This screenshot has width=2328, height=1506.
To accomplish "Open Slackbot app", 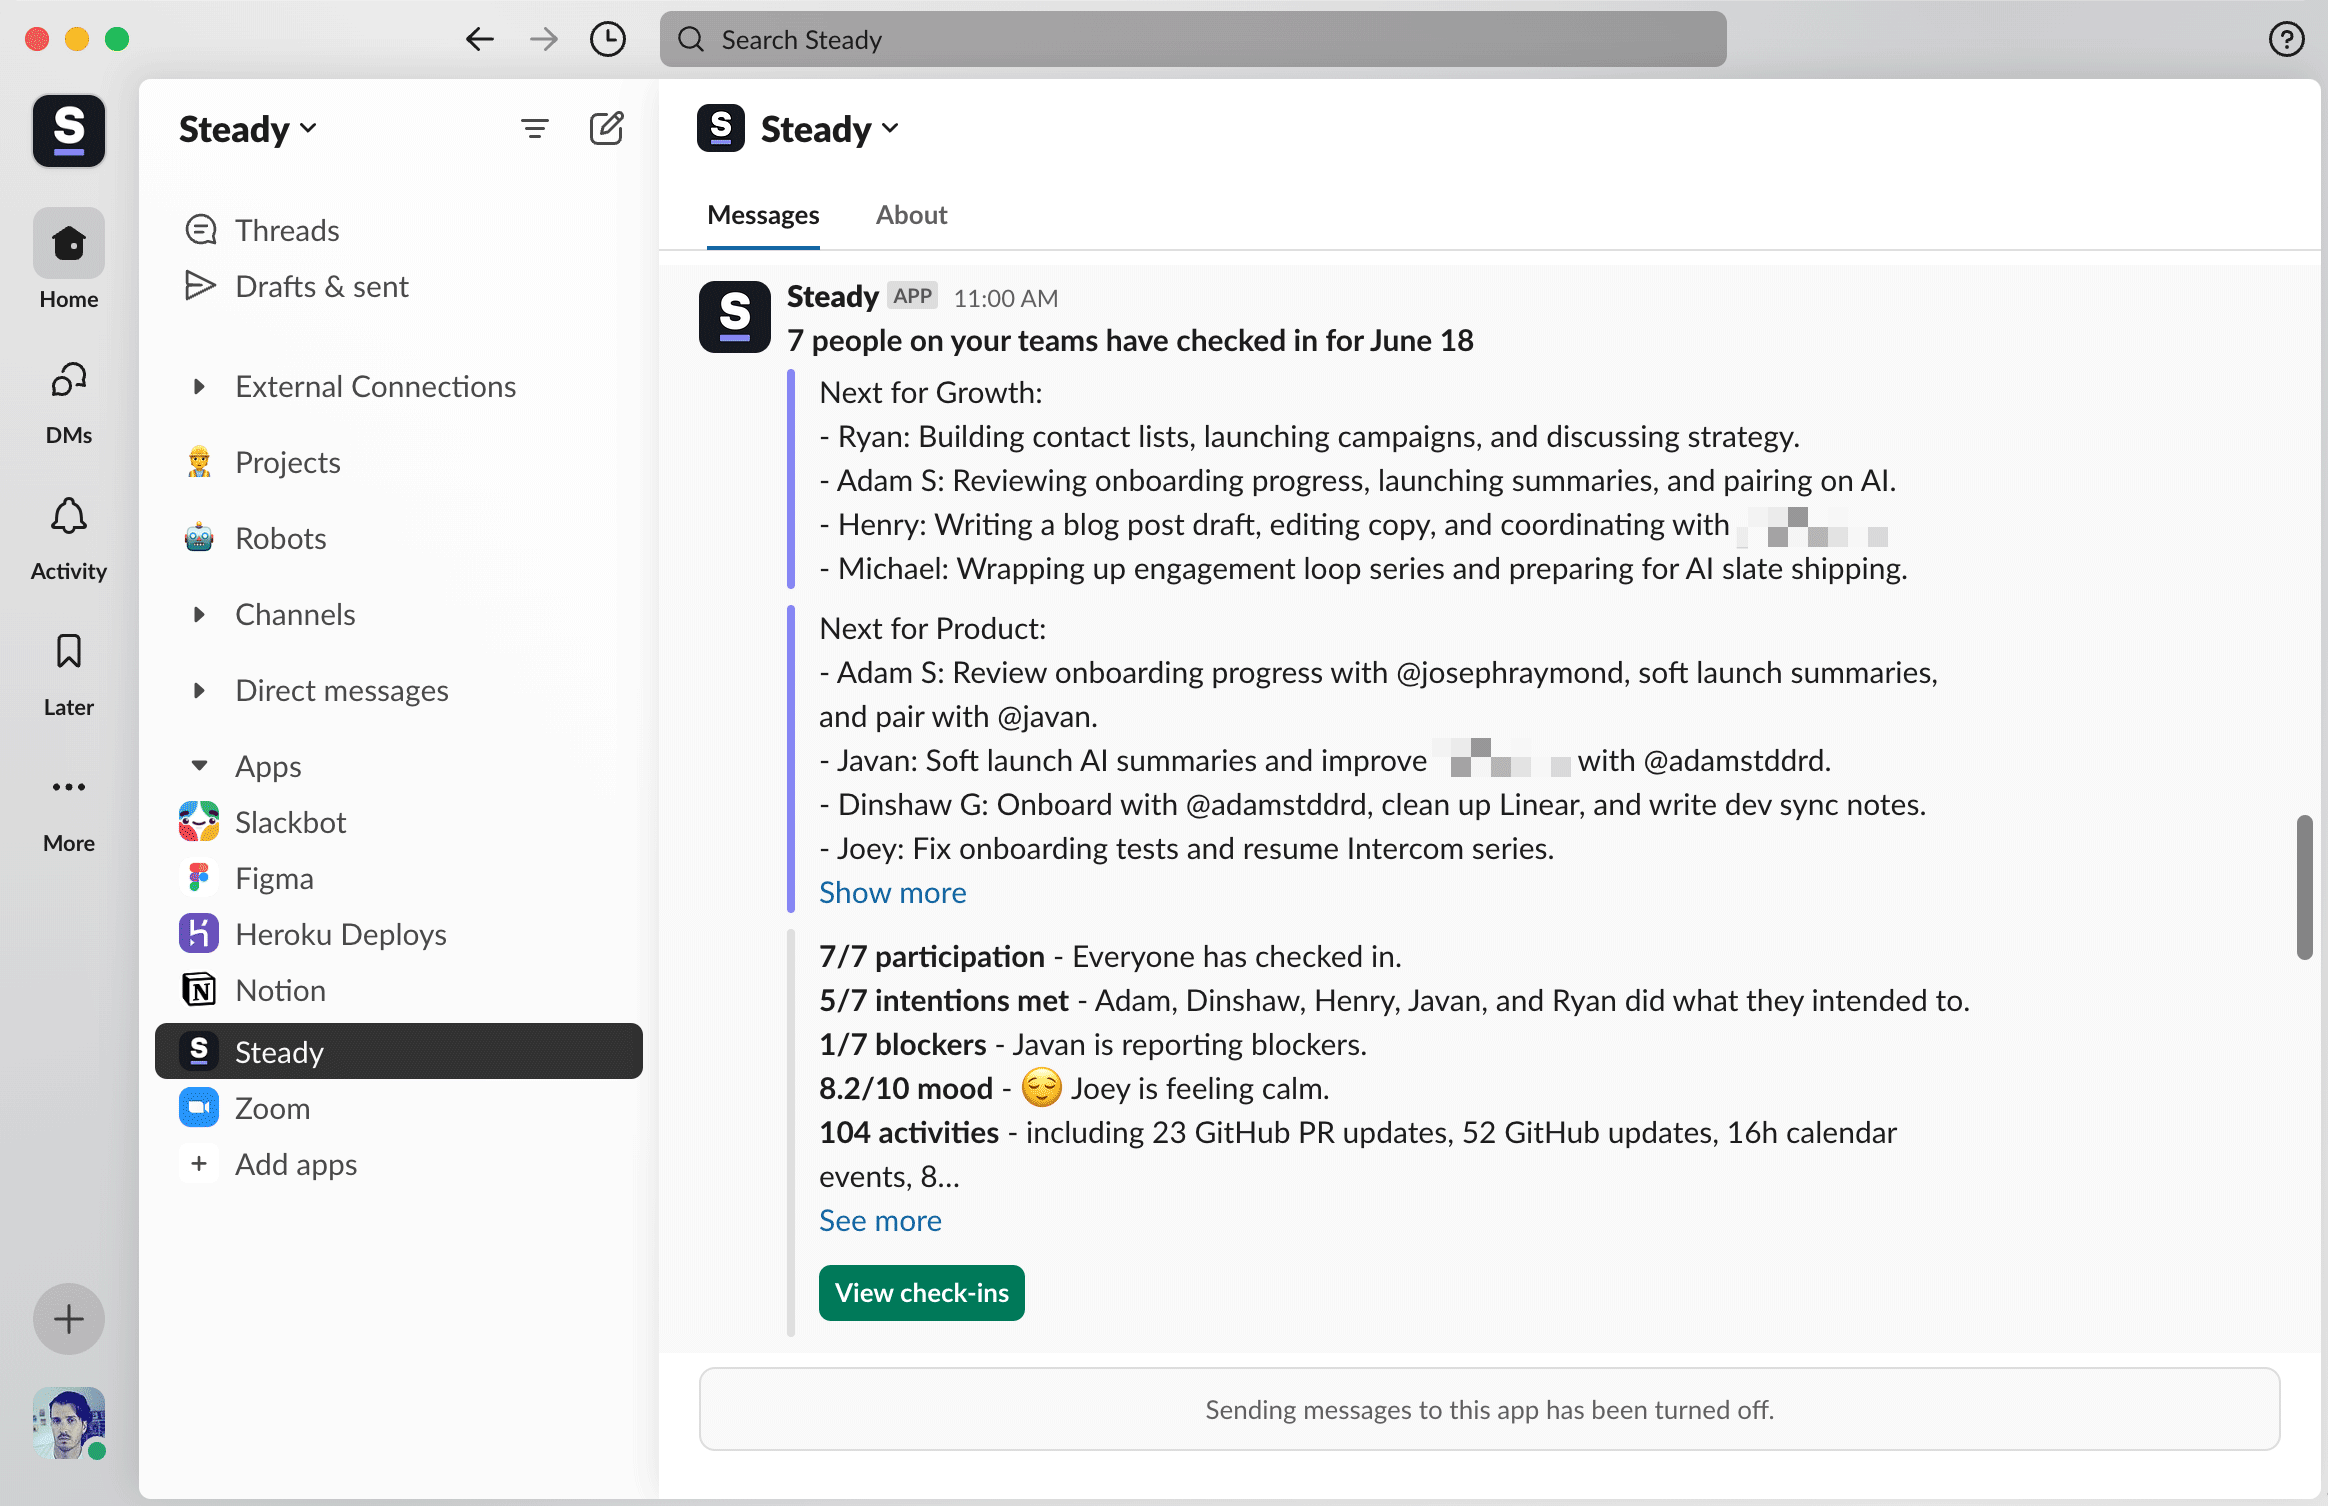I will pyautogui.click(x=399, y=822).
